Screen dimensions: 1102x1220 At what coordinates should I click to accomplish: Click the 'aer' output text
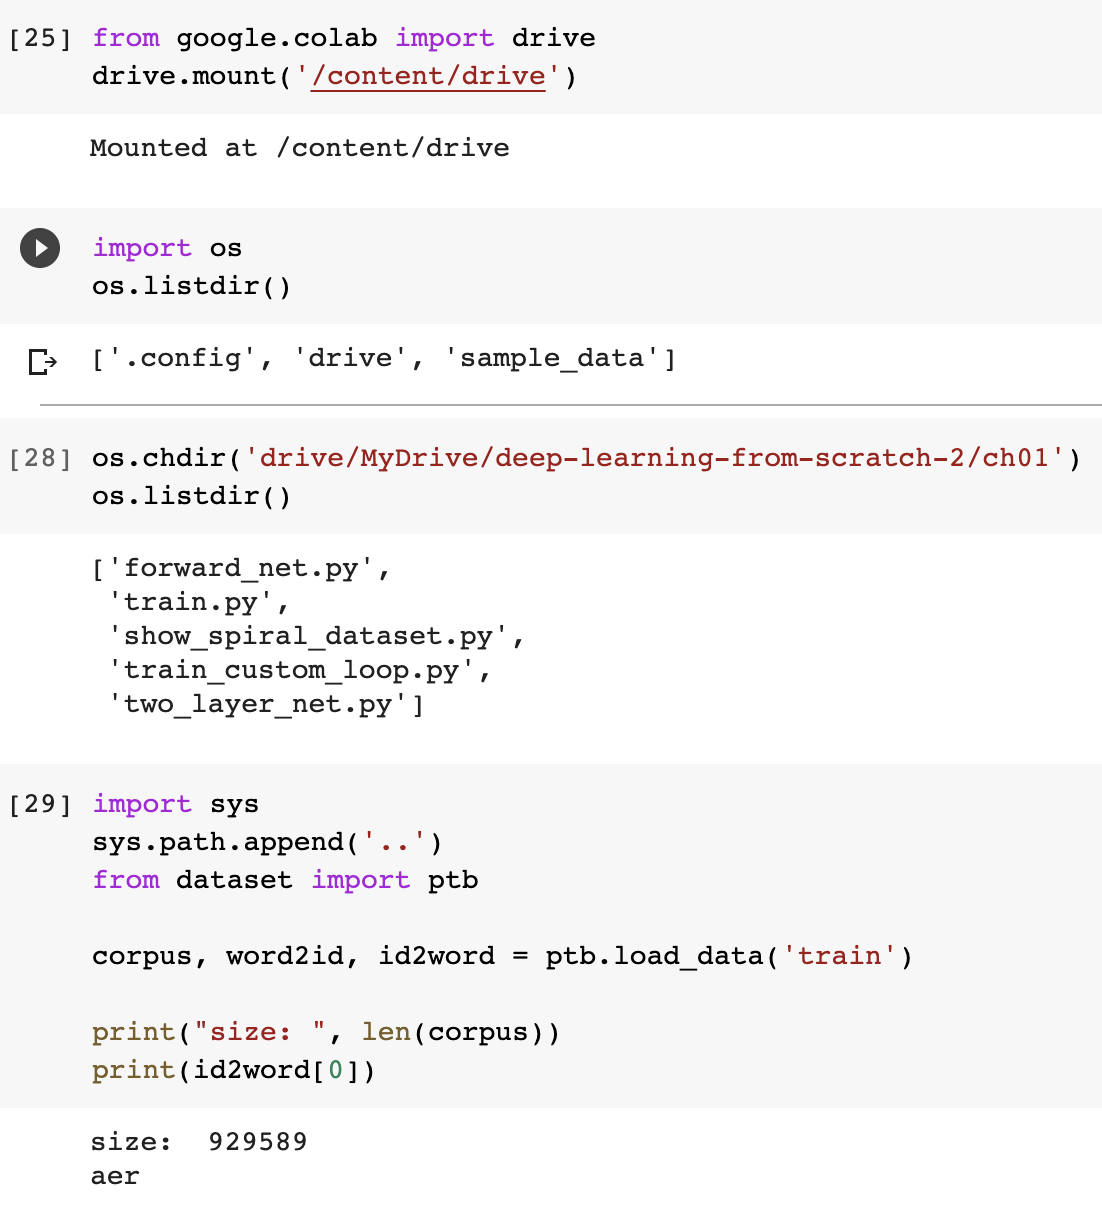pyautogui.click(x=115, y=1176)
